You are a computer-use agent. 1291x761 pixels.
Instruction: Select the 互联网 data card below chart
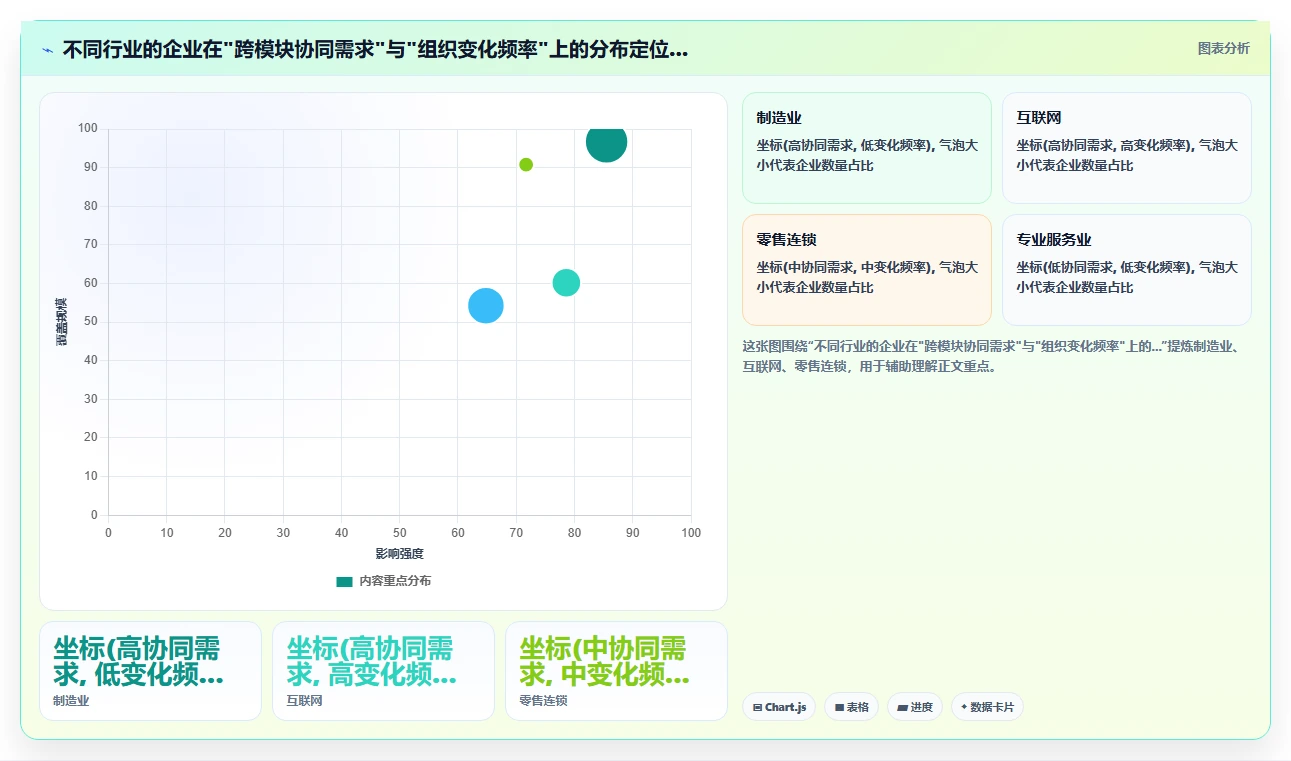click(383, 671)
